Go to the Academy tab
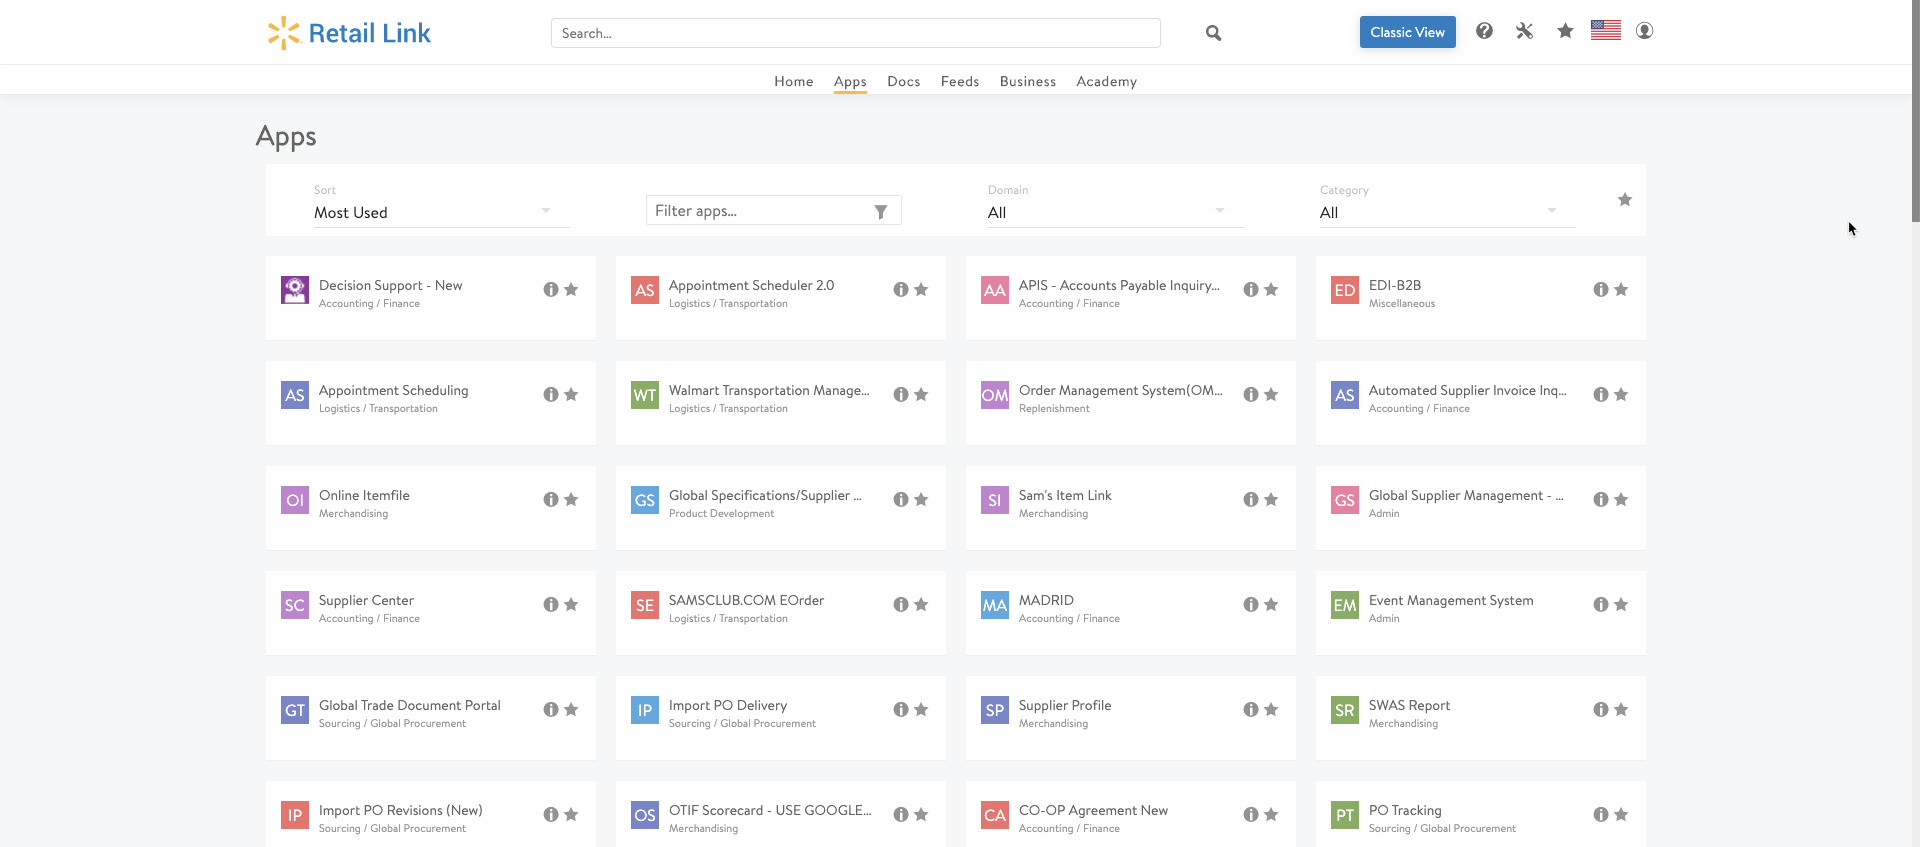This screenshot has width=1920, height=847. (1106, 81)
